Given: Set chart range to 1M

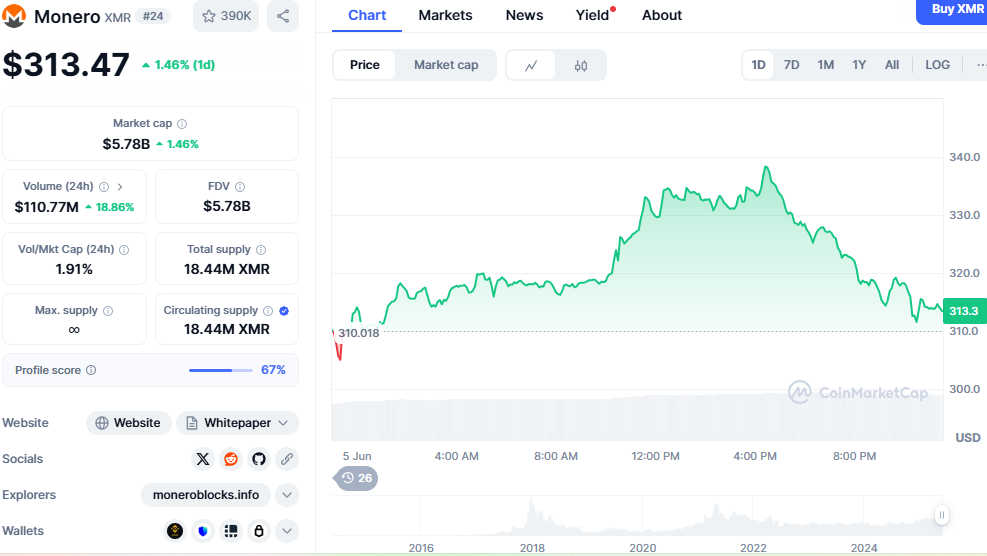Looking at the screenshot, I should [x=825, y=65].
